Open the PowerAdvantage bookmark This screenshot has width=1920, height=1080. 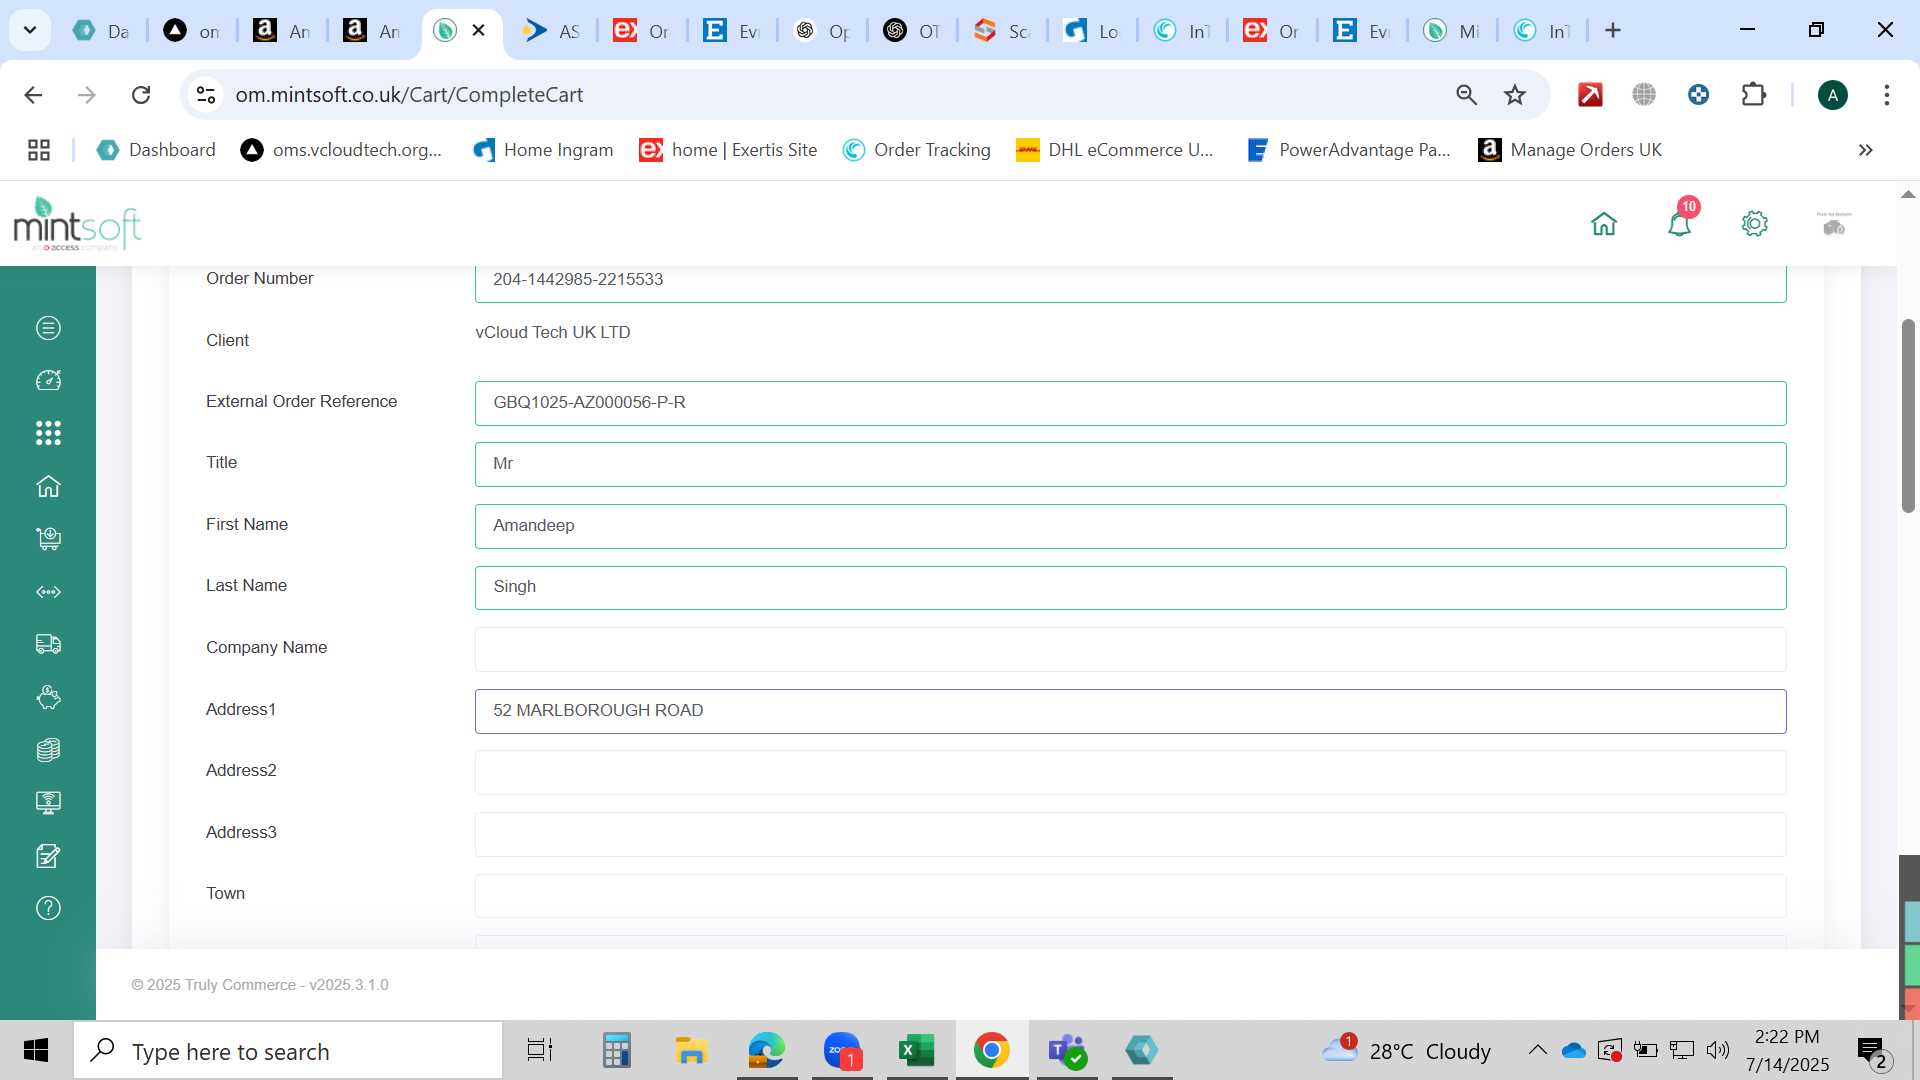click(1349, 150)
